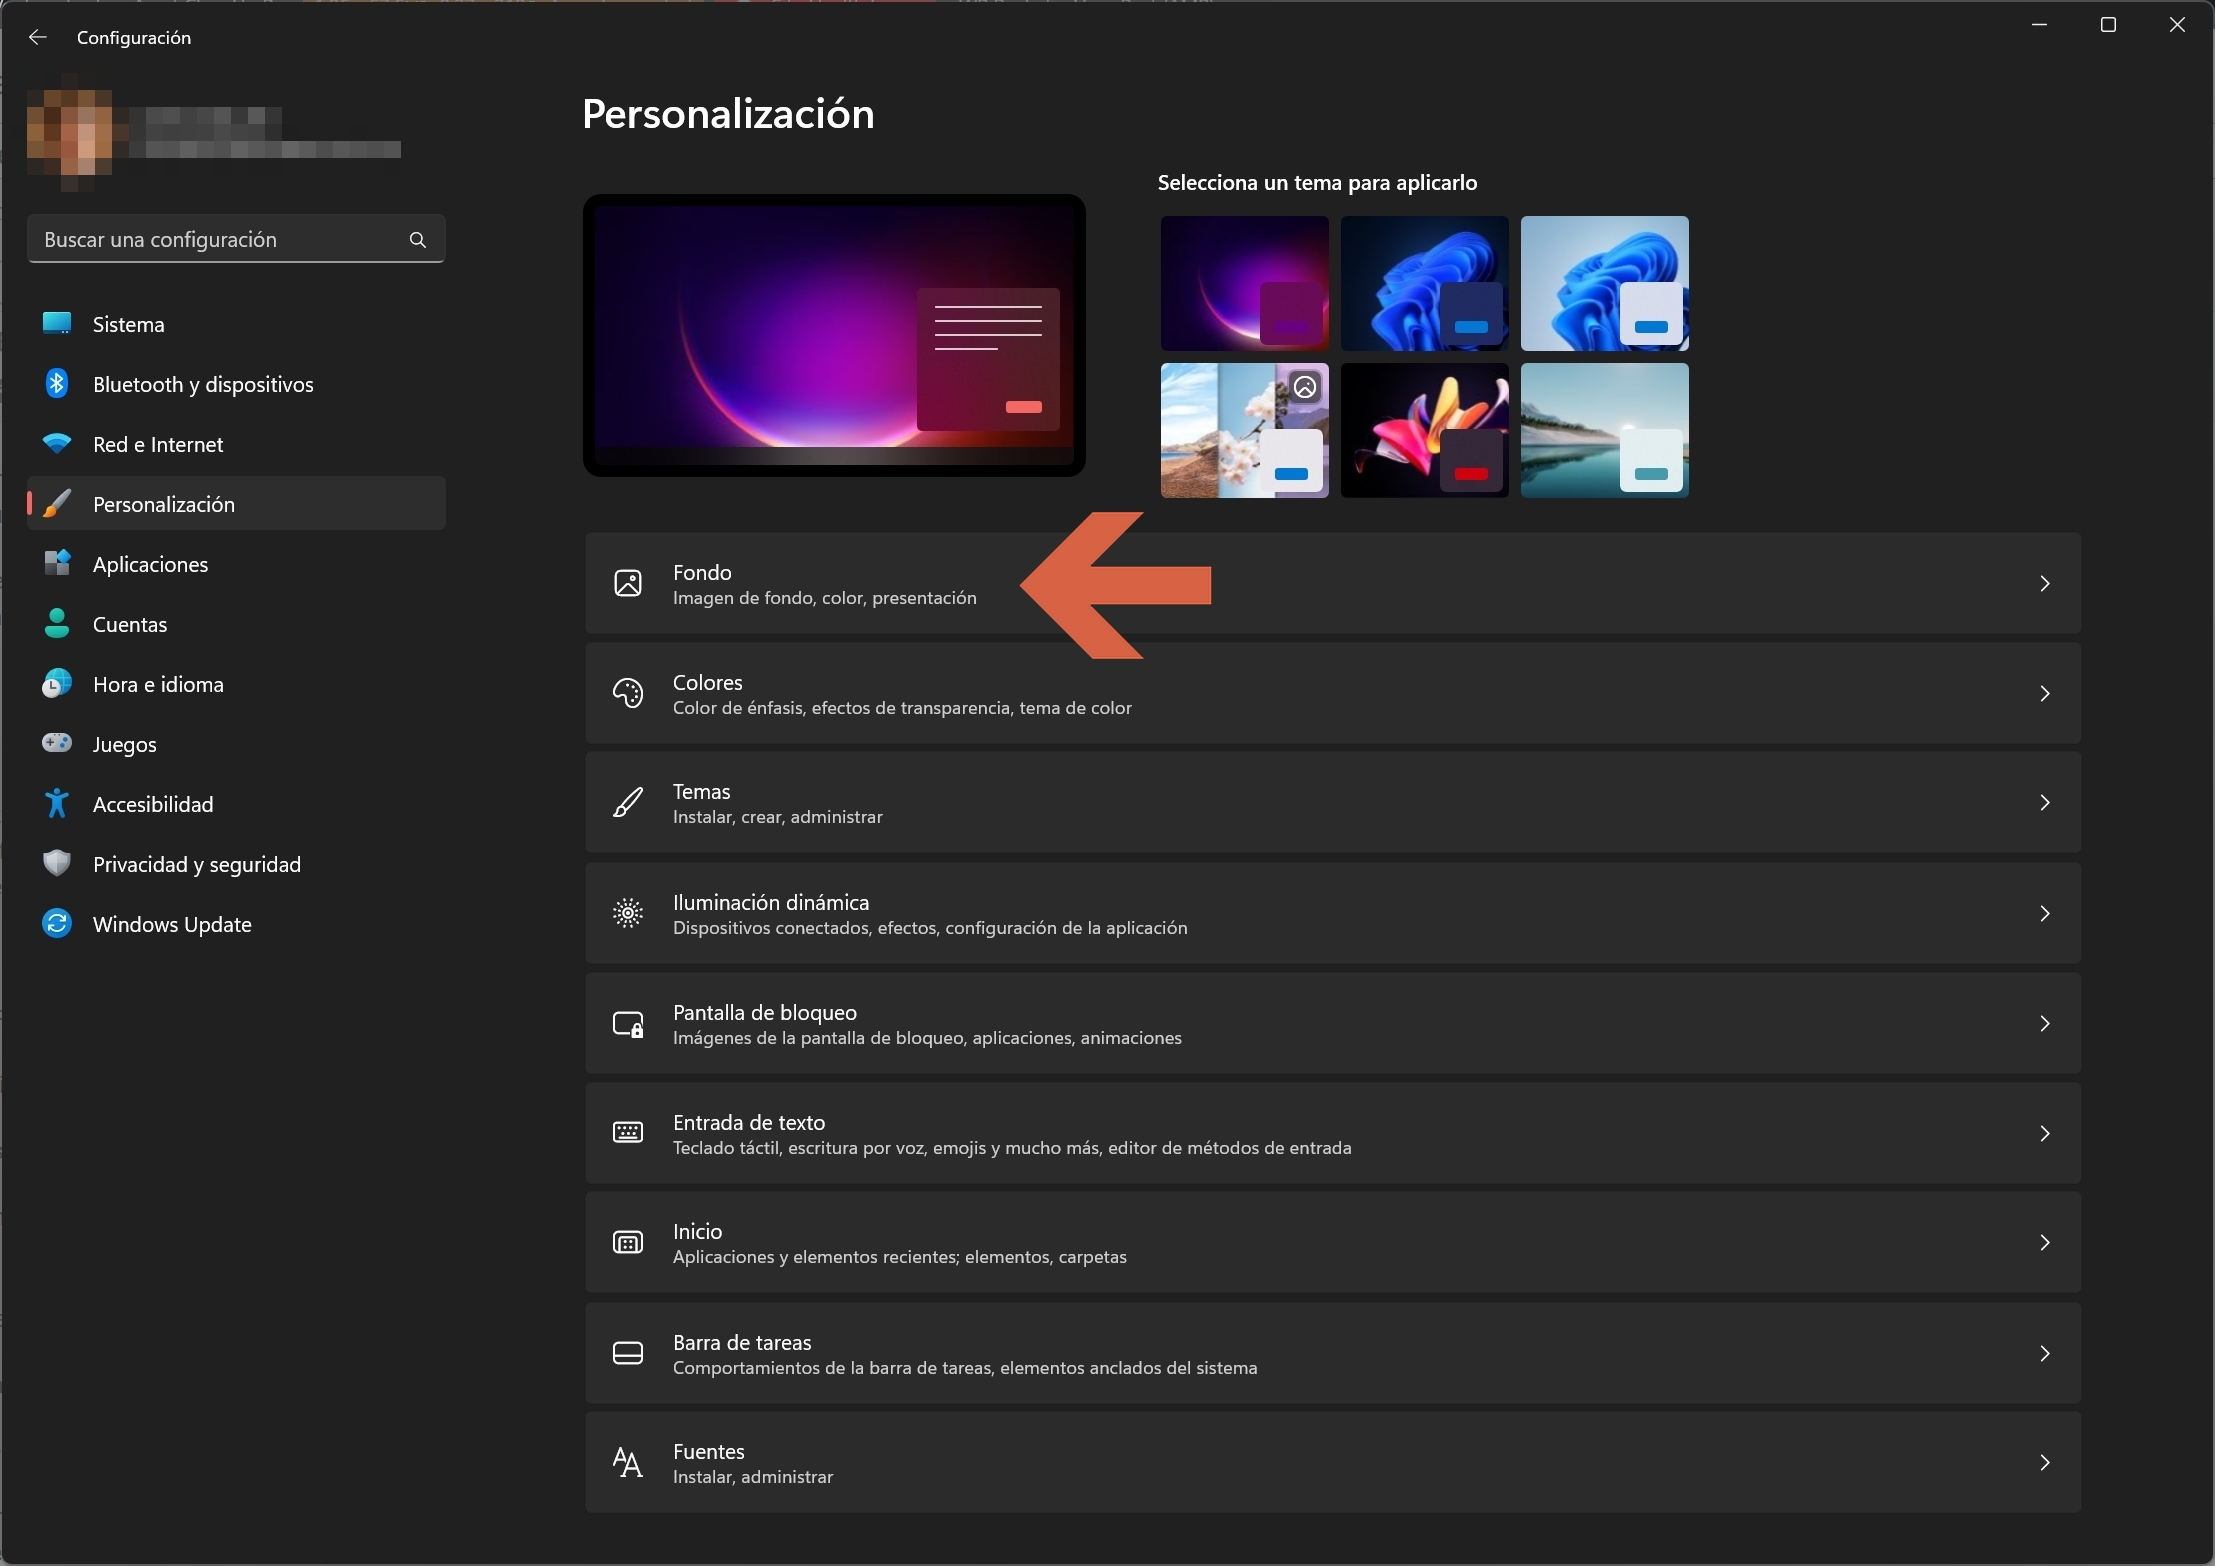The image size is (2215, 1566).
Task: Open Barra de tareas behaviors
Action: pyautogui.click(x=1333, y=1353)
